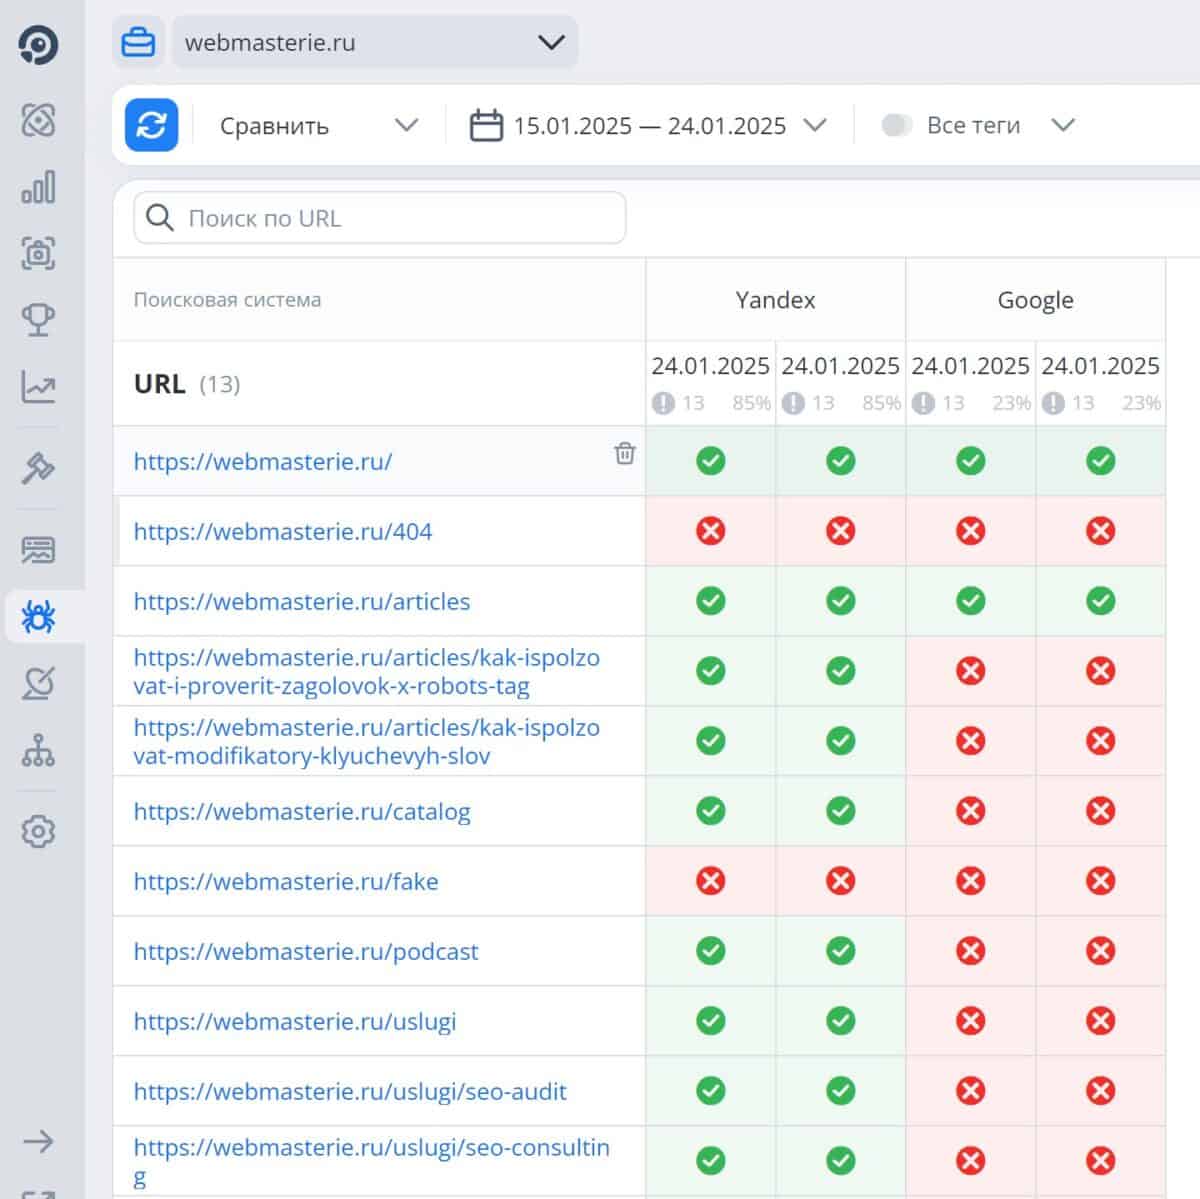Click the blue refresh button

151,125
